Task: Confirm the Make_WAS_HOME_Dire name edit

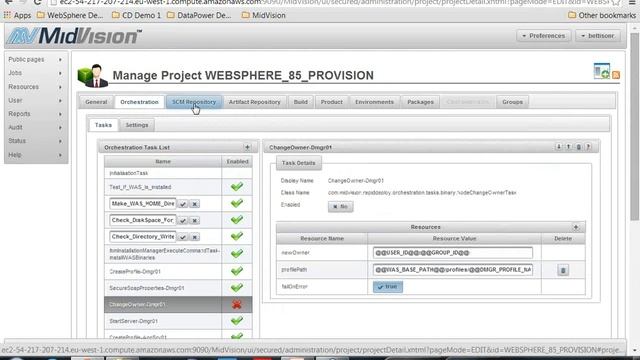Action: pyautogui.click(x=183, y=204)
